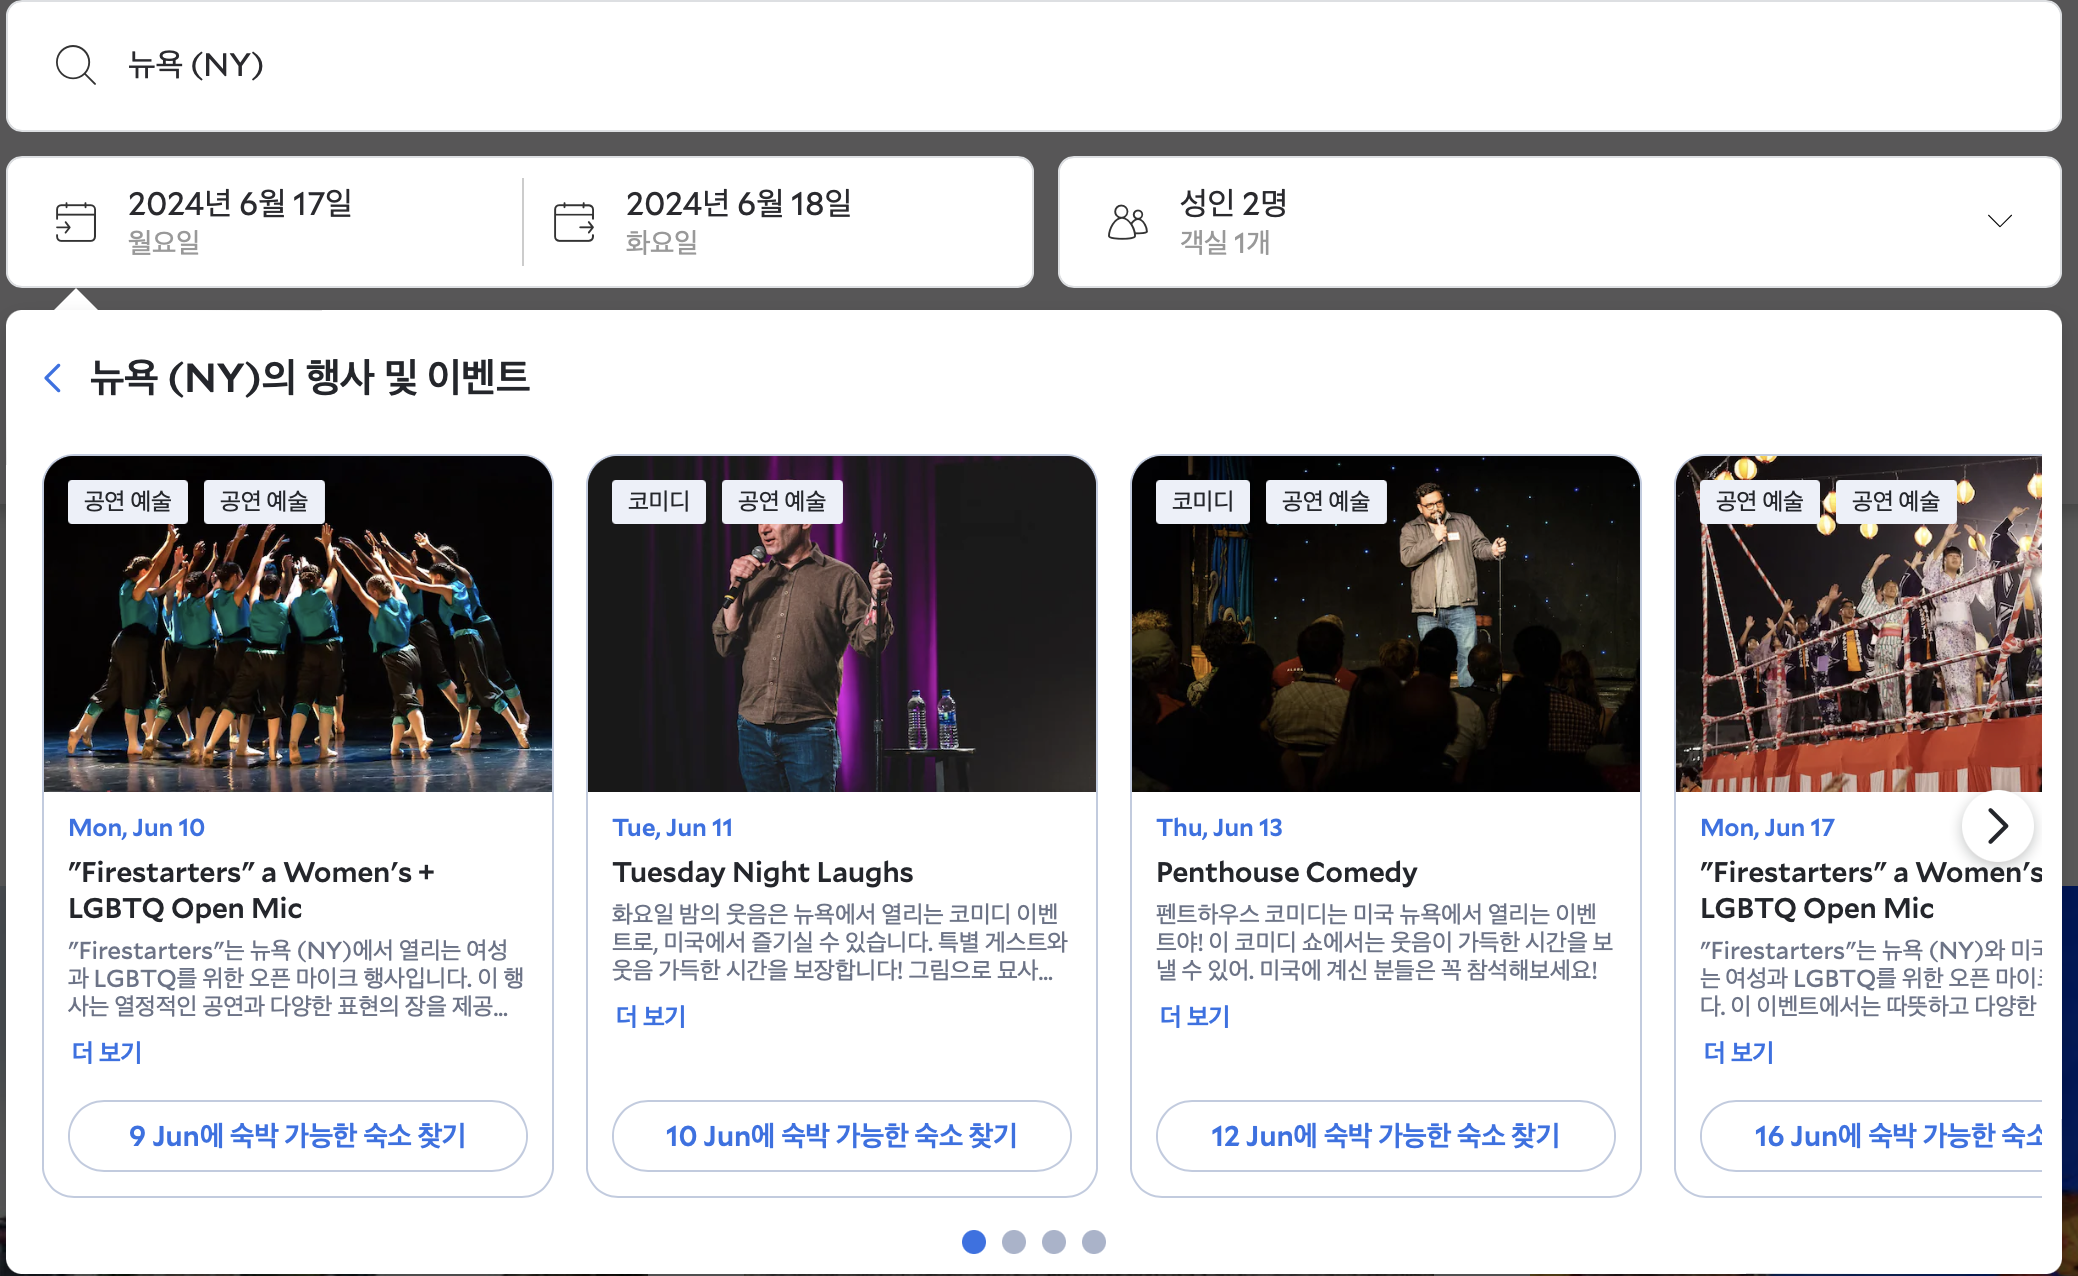Open the check-out date 2024년 6월 18일

[x=738, y=204]
